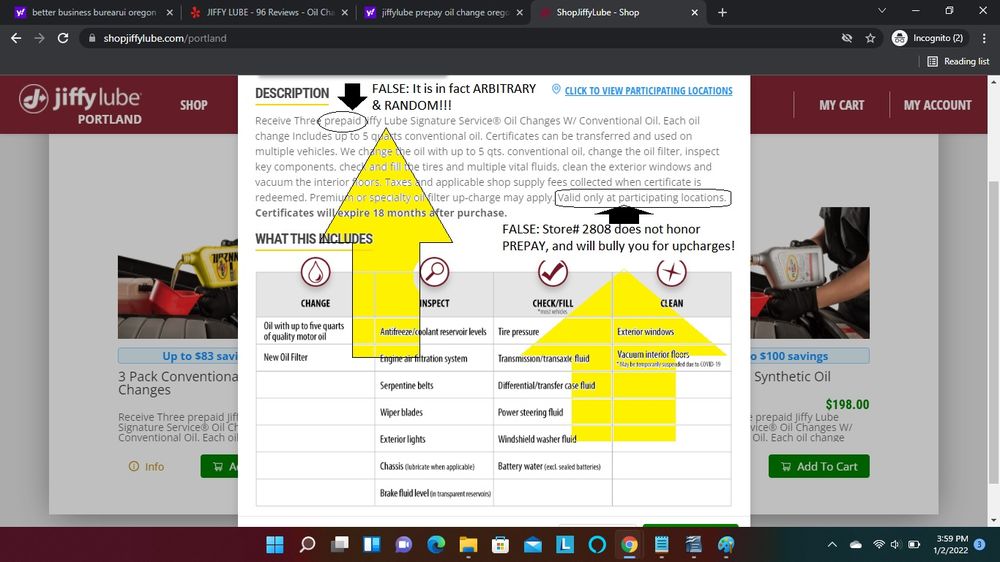Click to view participating locations link
This screenshot has width=1000, height=562.
click(648, 91)
